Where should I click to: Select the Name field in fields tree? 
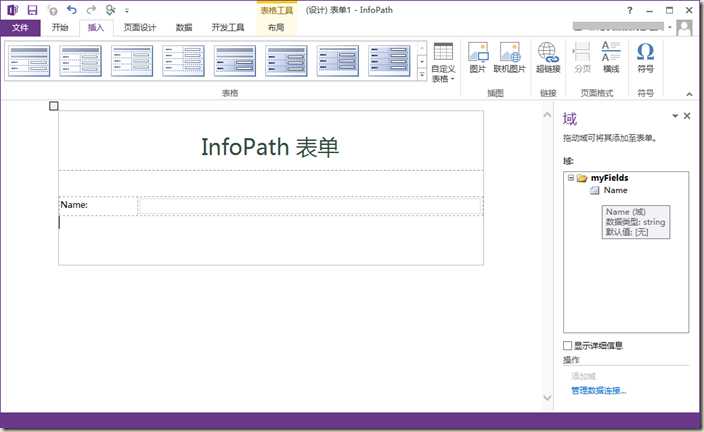(608, 190)
